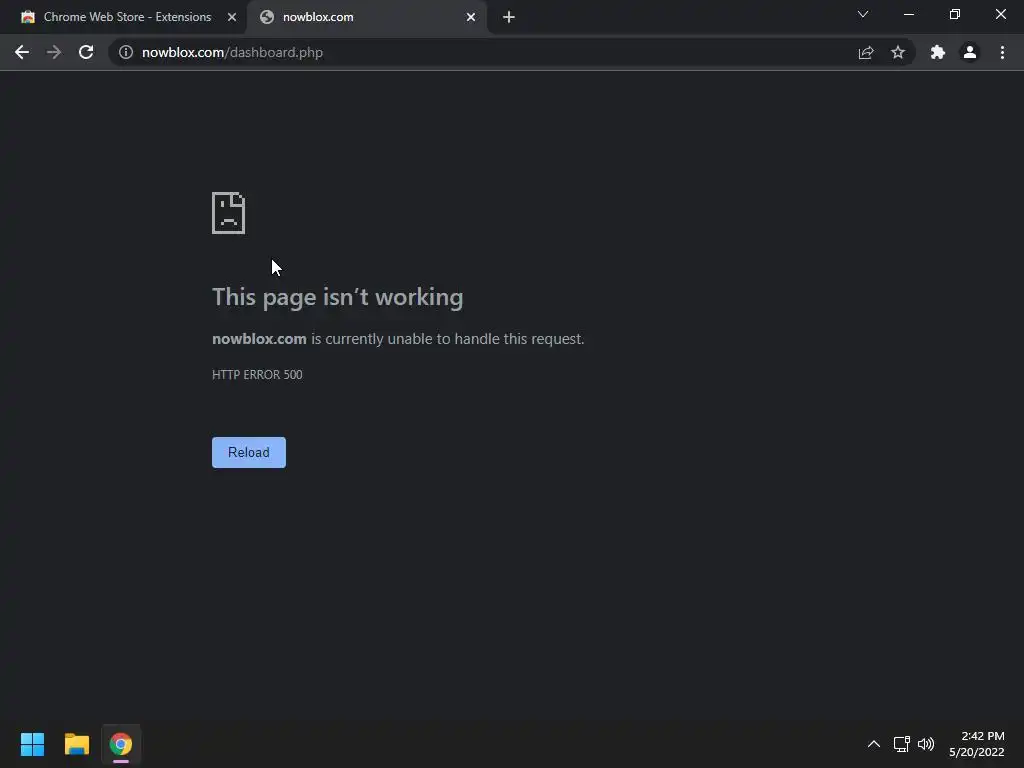1024x768 pixels.
Task: Select the nowblox.com tab
Action: tap(366, 17)
